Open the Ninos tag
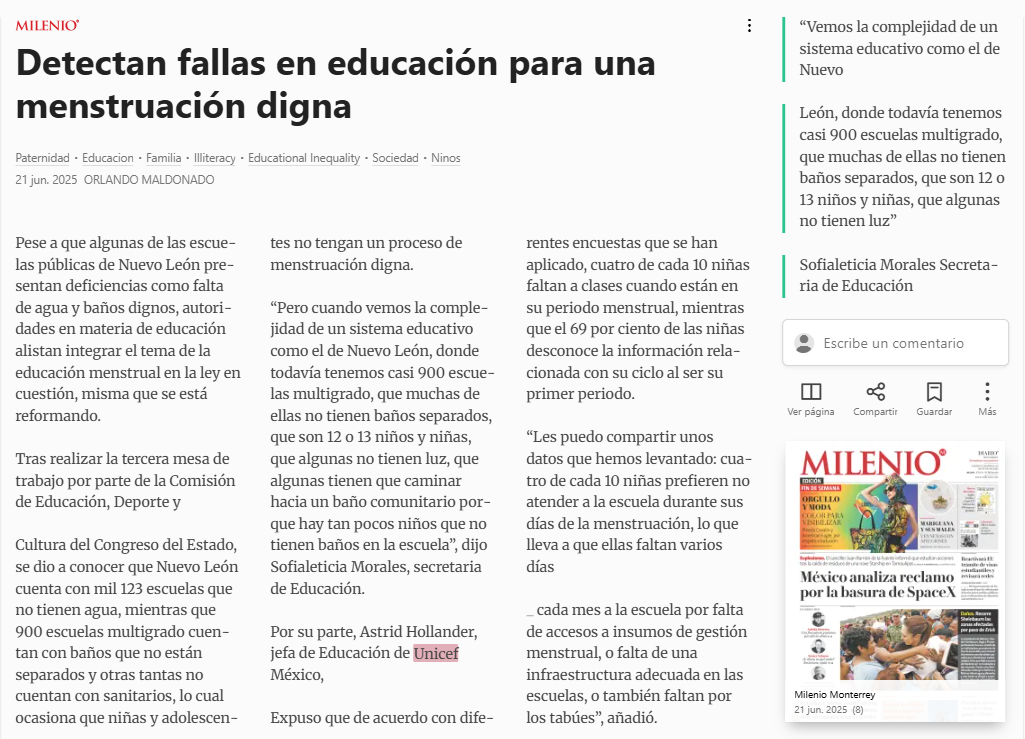 click(446, 158)
